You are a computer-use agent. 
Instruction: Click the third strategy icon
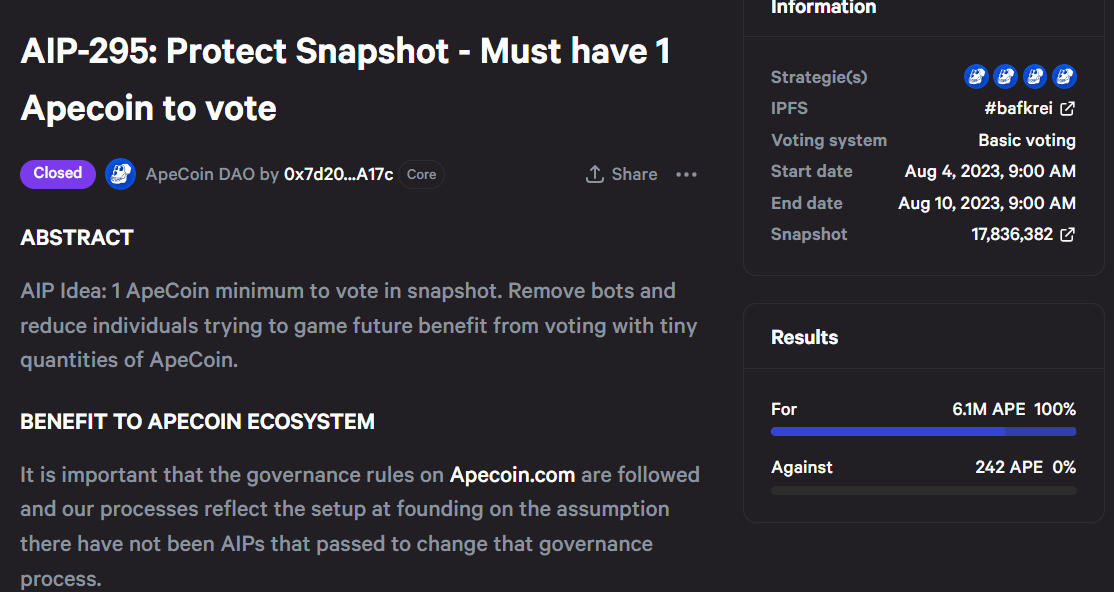[1035, 76]
